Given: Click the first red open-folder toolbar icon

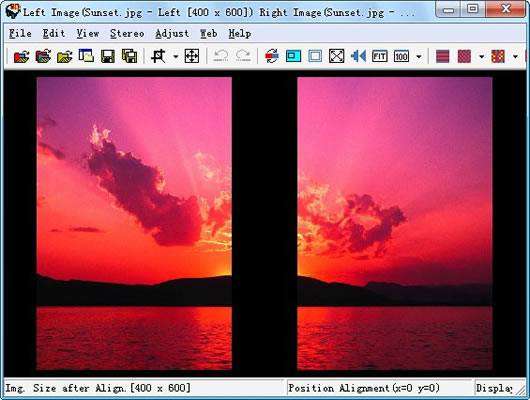Looking at the screenshot, I should tap(21, 56).
